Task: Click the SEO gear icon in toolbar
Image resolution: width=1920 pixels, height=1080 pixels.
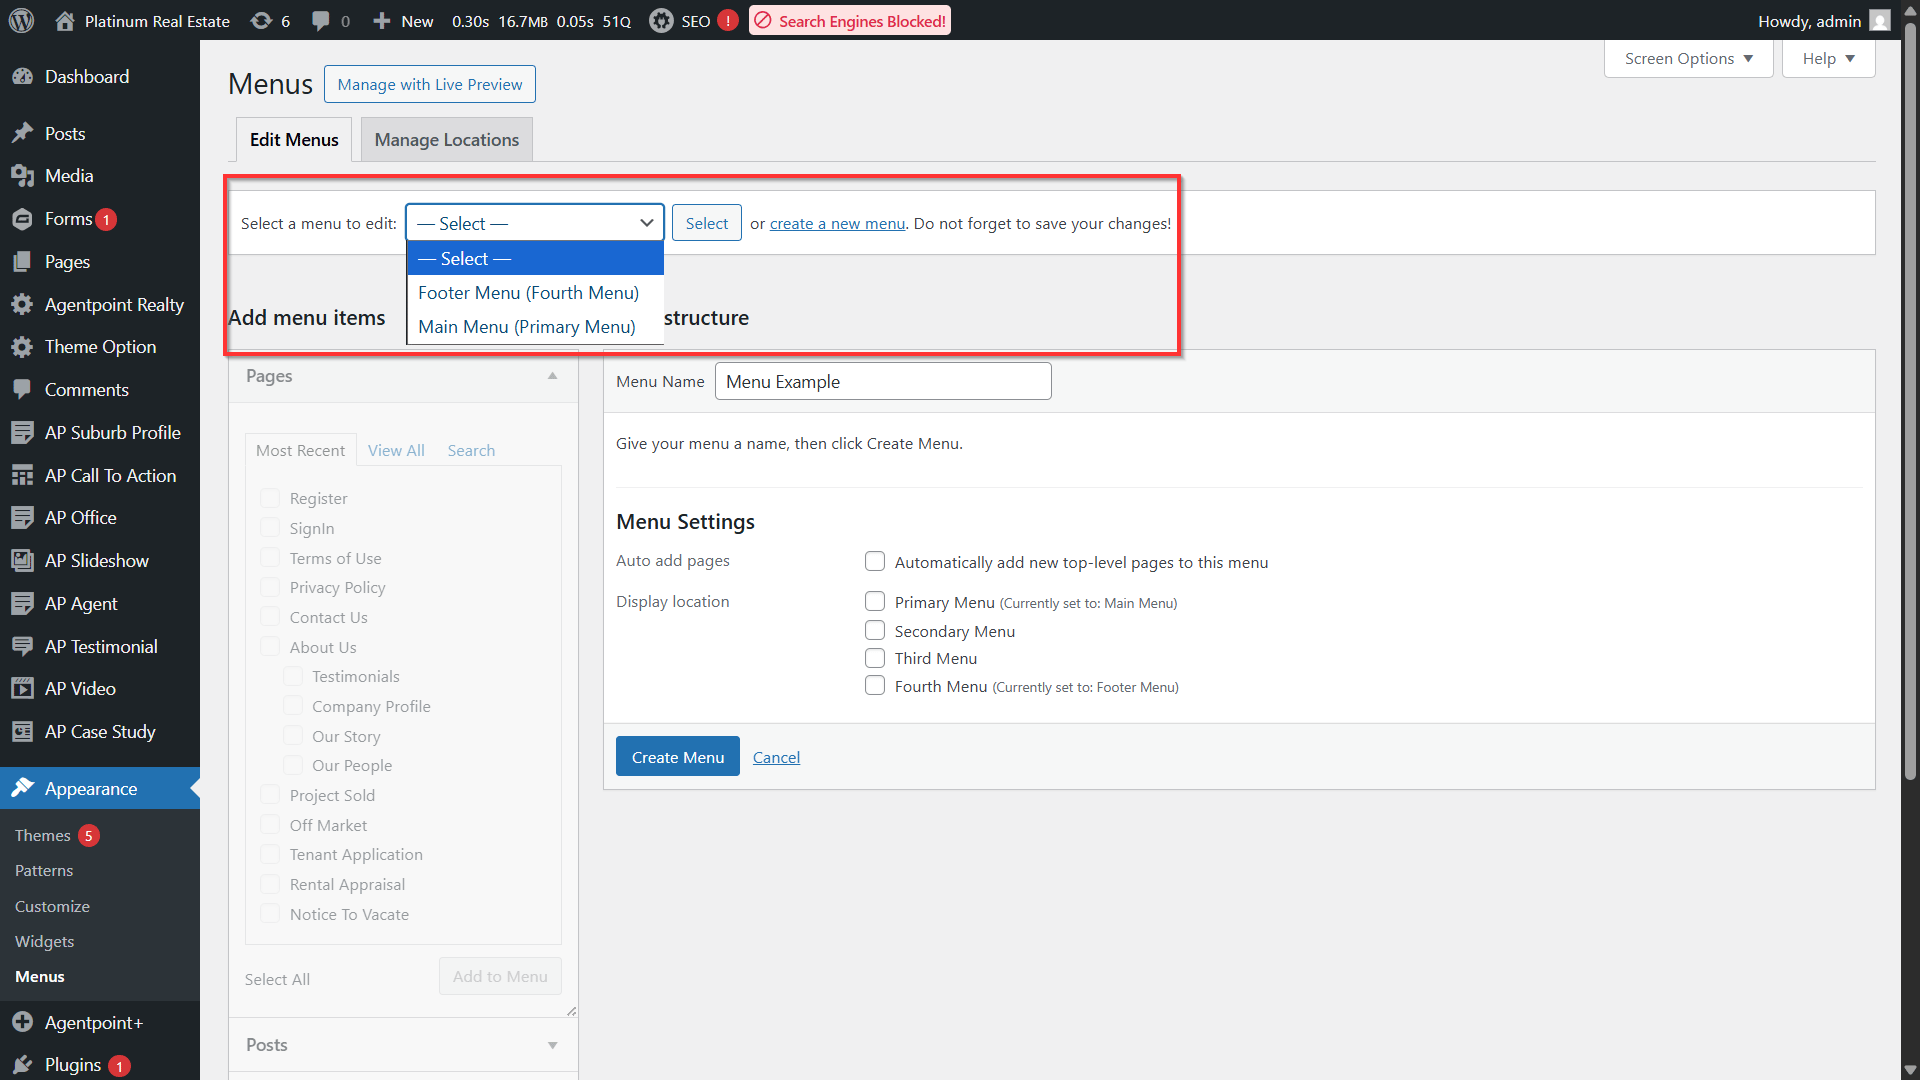Action: 661,21
